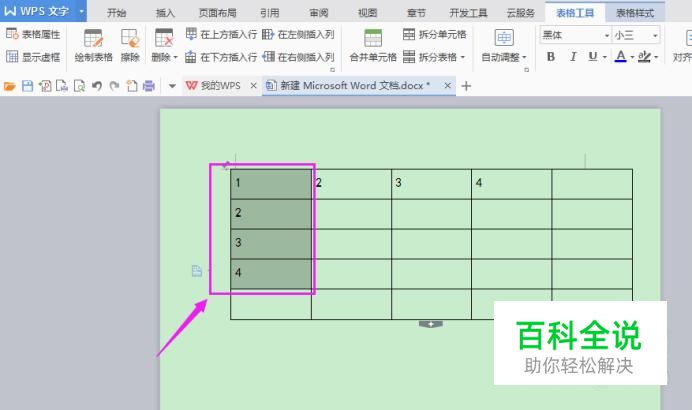Expand the 删除 dropdown arrow
Screen dimensions: 692x410
point(176,57)
